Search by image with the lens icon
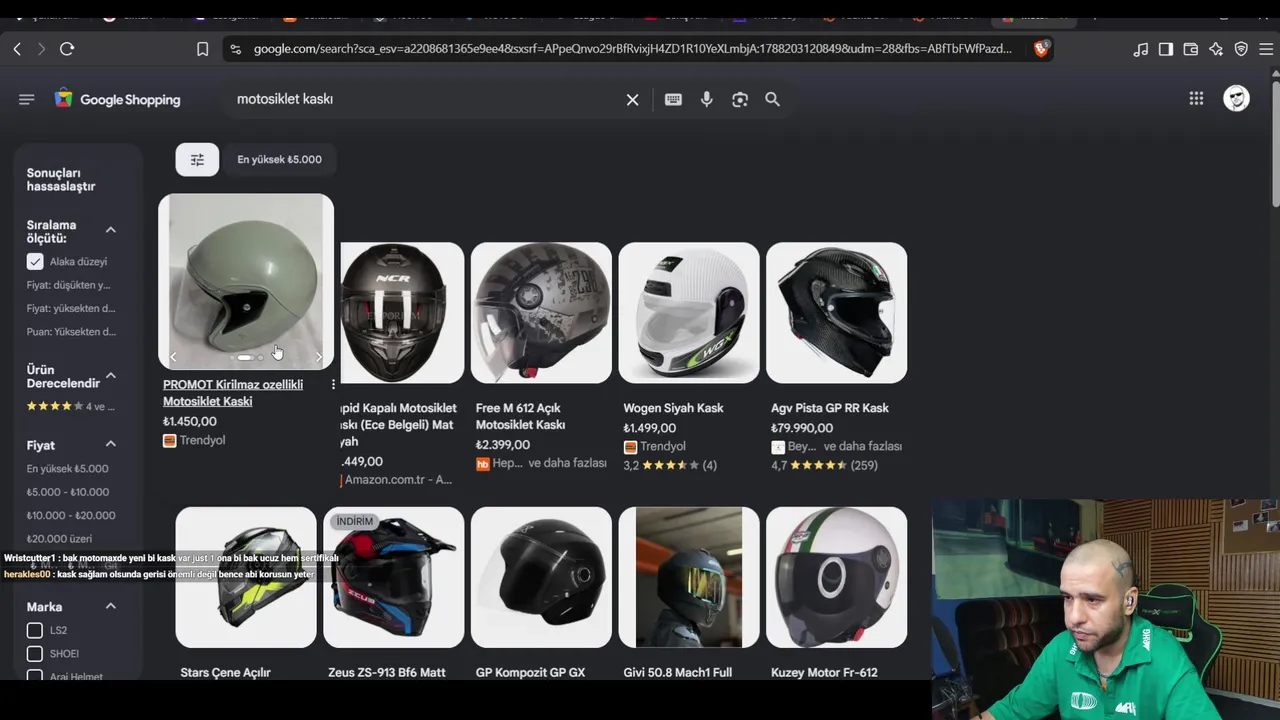Image resolution: width=1280 pixels, height=720 pixels. coord(740,99)
